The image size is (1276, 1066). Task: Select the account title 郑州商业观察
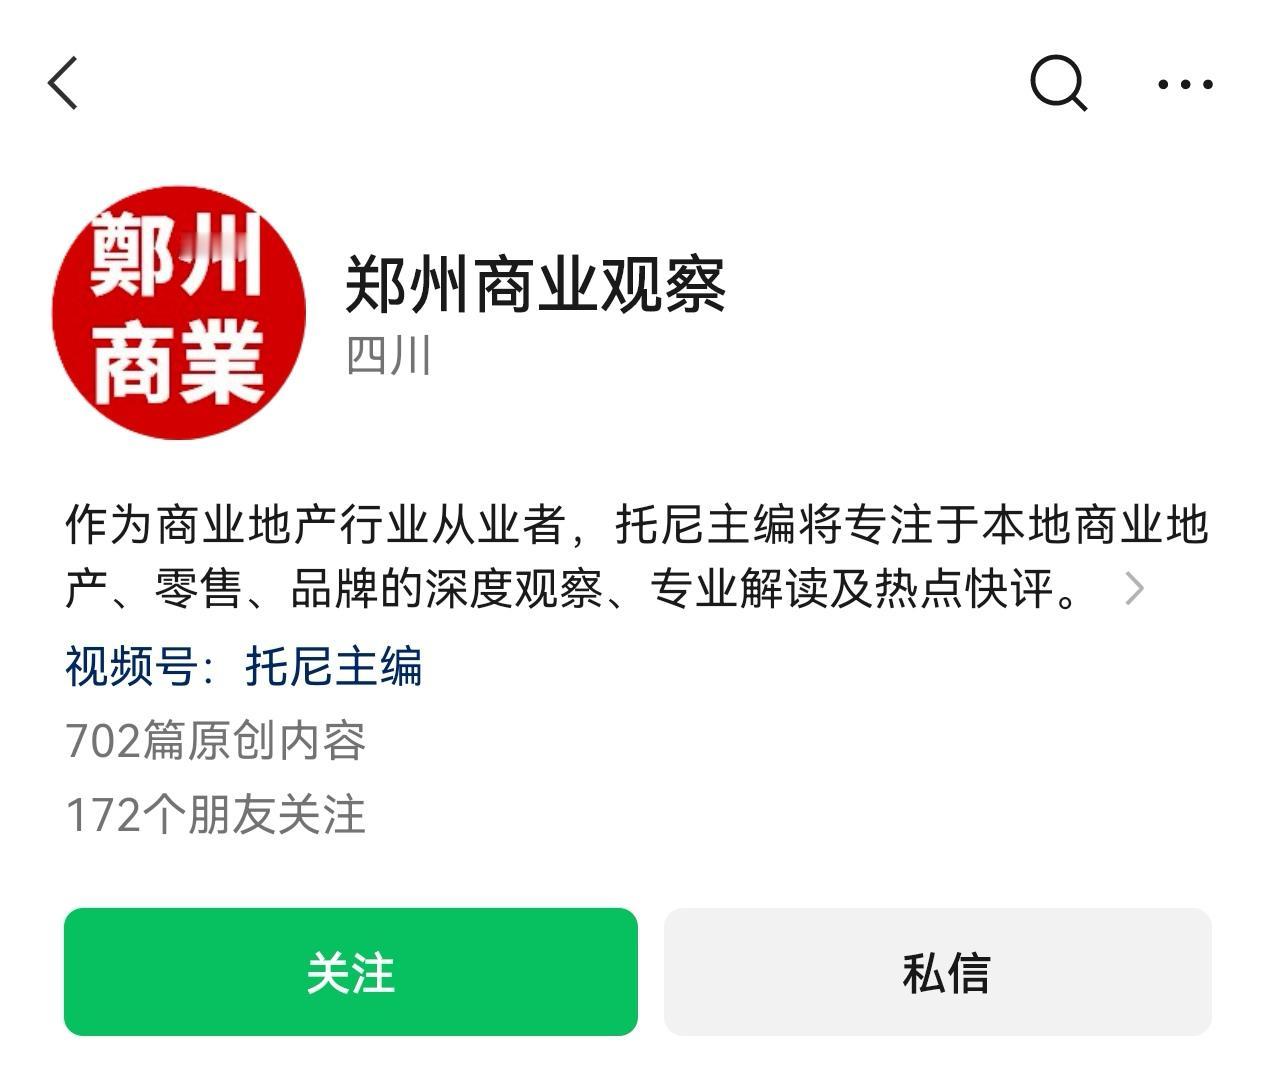tap(535, 285)
